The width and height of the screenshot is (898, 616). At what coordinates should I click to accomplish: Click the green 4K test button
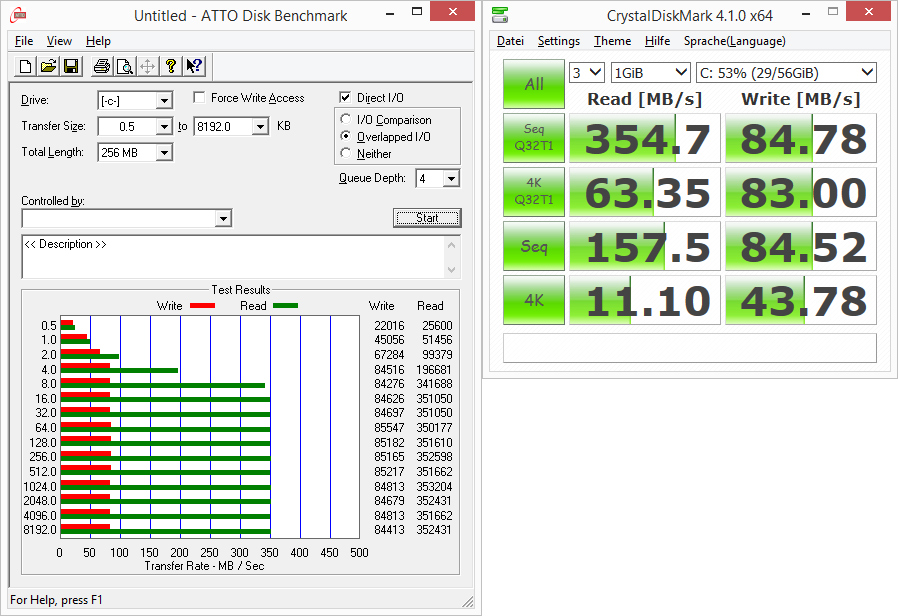pos(534,300)
